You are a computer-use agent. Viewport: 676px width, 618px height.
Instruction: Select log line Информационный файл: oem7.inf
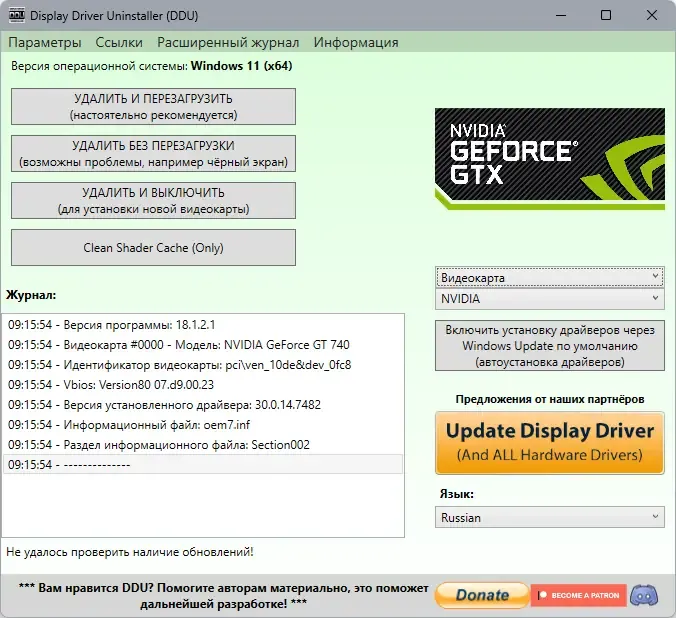pyautogui.click(x=203, y=425)
